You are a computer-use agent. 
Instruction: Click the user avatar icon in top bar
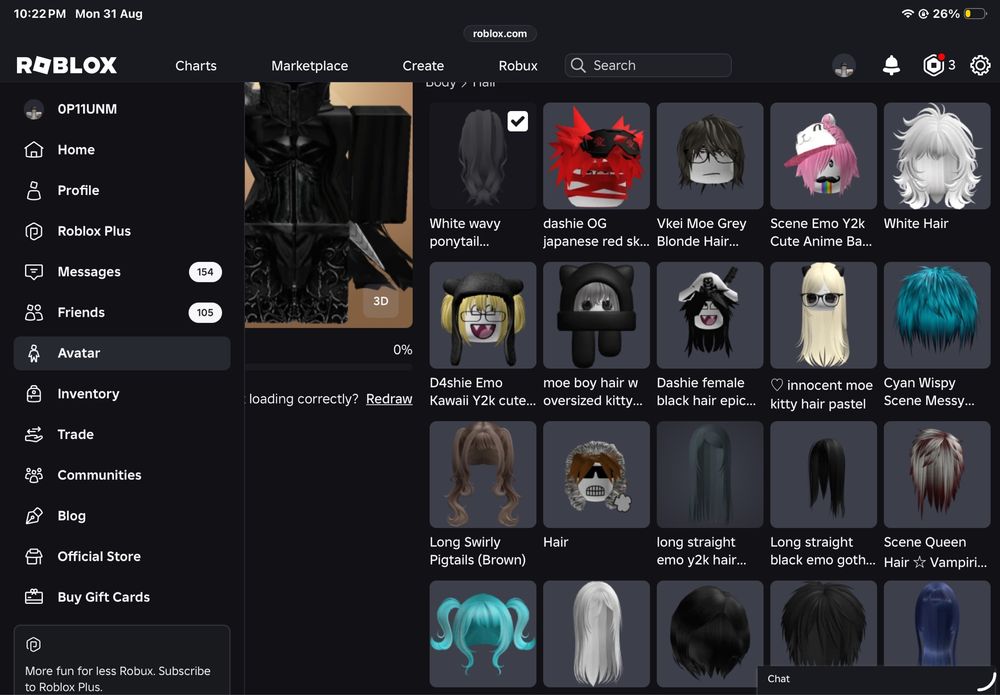tap(844, 65)
